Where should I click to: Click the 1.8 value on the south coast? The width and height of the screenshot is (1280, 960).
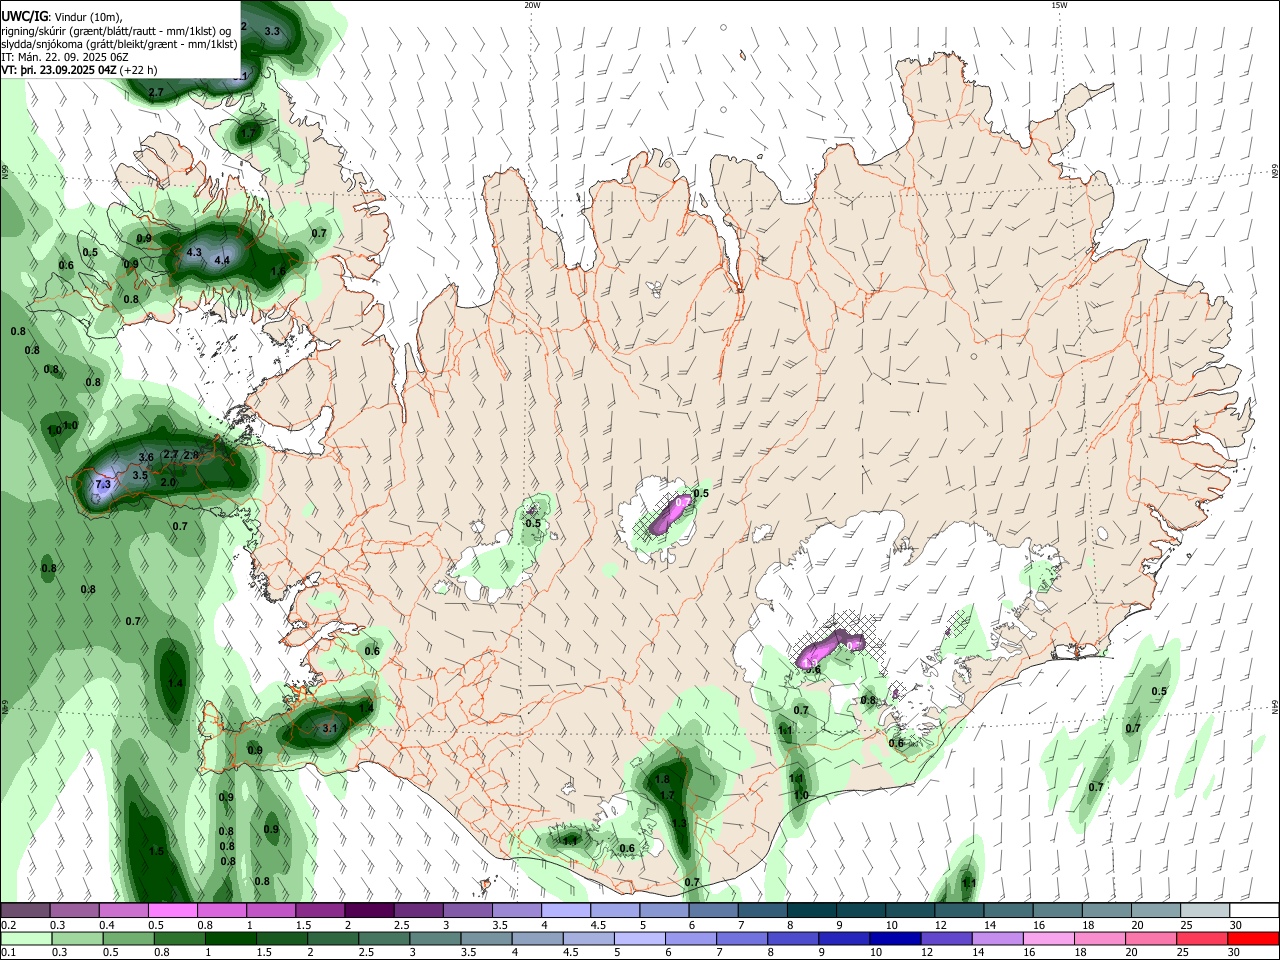[x=662, y=780]
